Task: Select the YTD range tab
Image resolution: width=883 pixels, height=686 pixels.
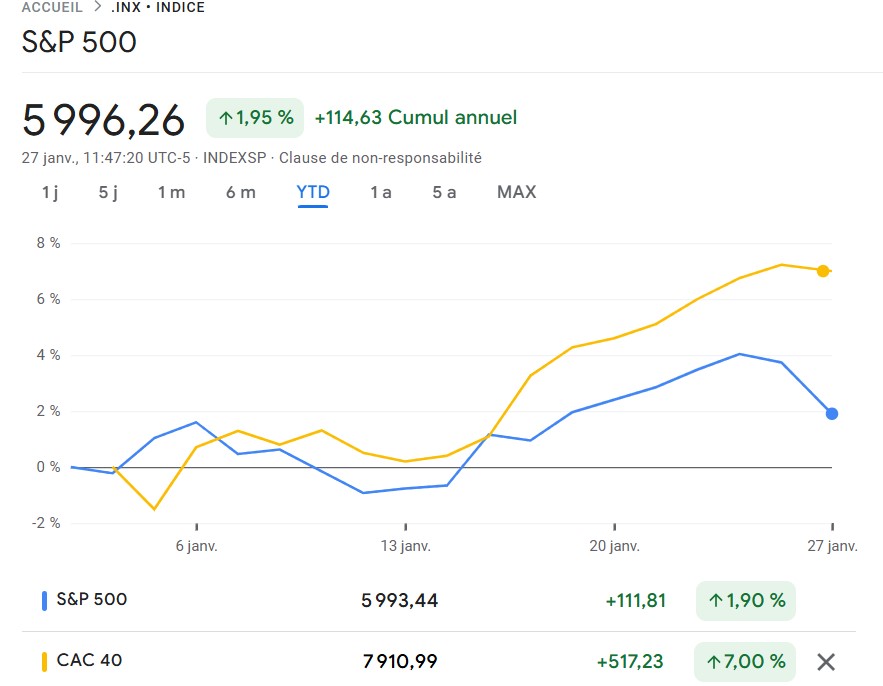Action: [x=313, y=193]
